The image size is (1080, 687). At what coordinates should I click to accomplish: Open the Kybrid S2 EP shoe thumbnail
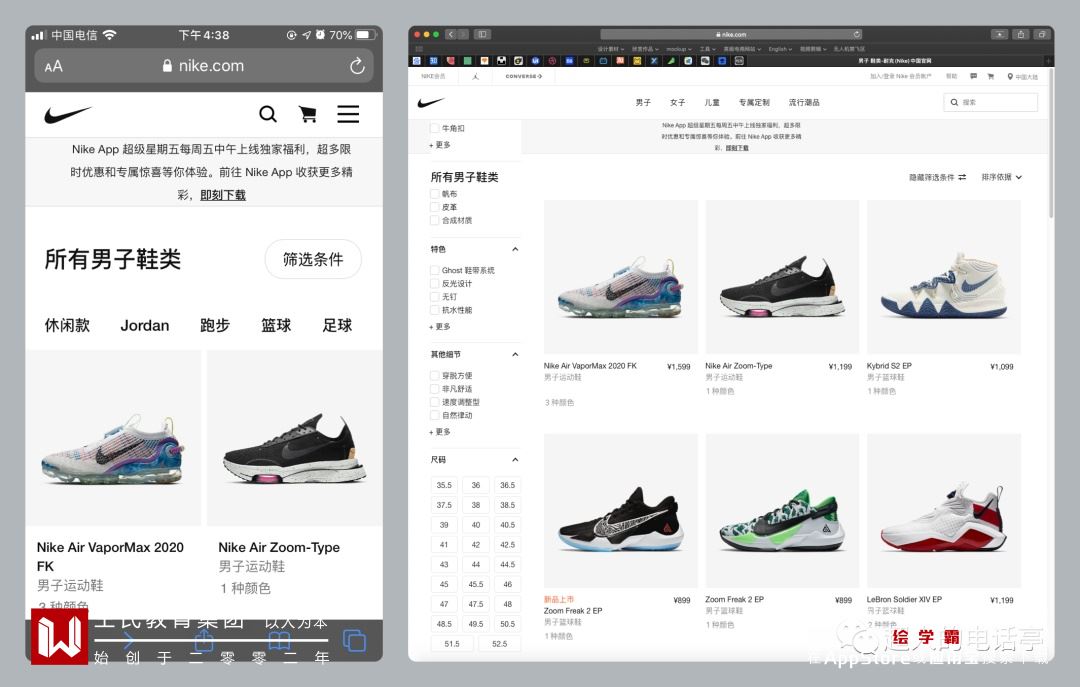click(x=944, y=277)
